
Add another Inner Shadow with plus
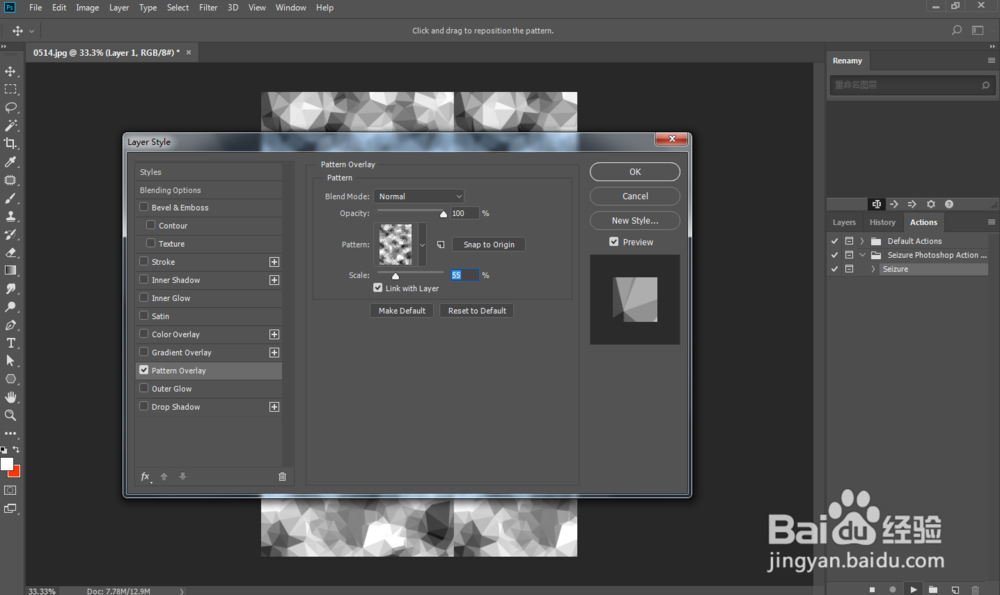point(274,280)
